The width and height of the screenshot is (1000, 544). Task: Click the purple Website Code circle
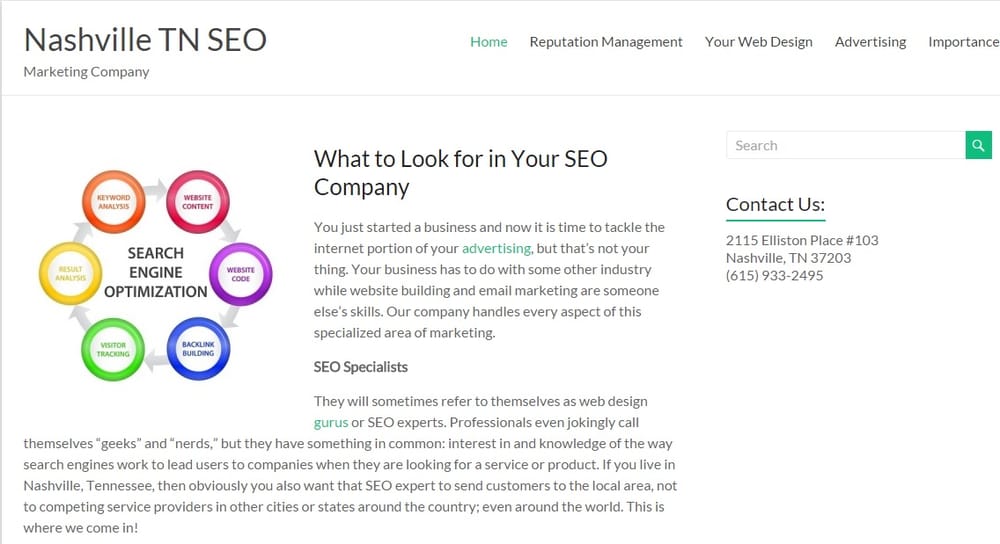click(240, 273)
